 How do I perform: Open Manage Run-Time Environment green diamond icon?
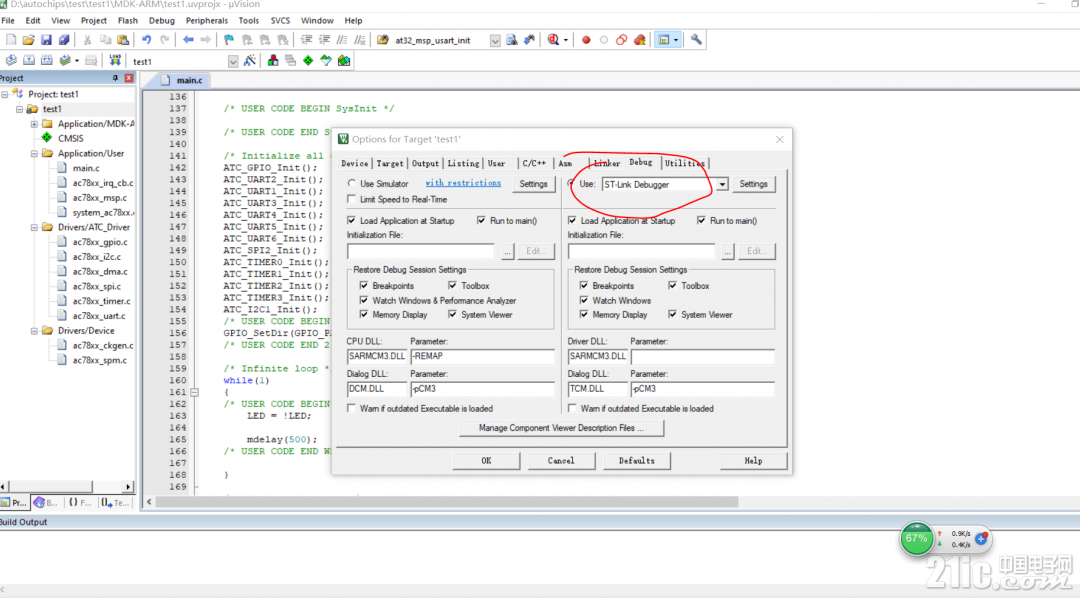308,61
